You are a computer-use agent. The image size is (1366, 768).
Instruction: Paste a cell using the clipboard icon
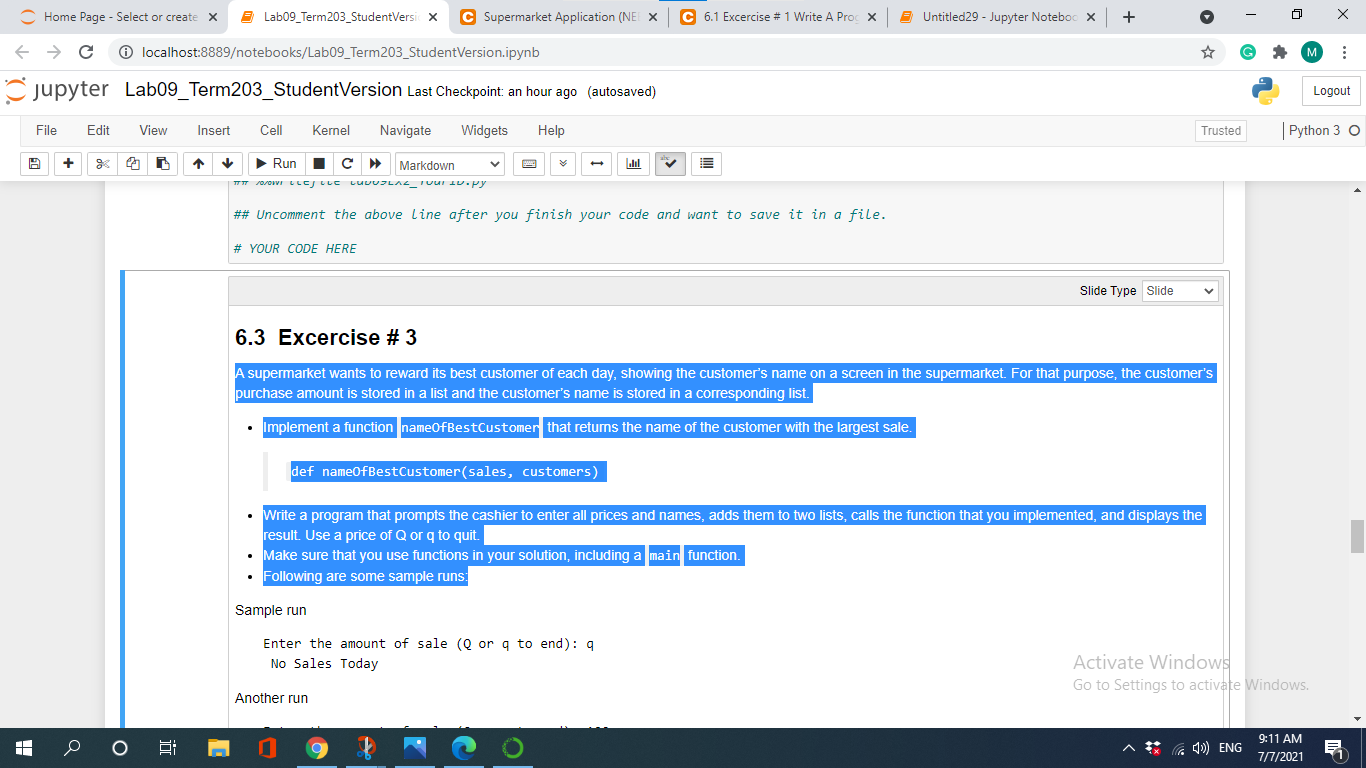161,163
